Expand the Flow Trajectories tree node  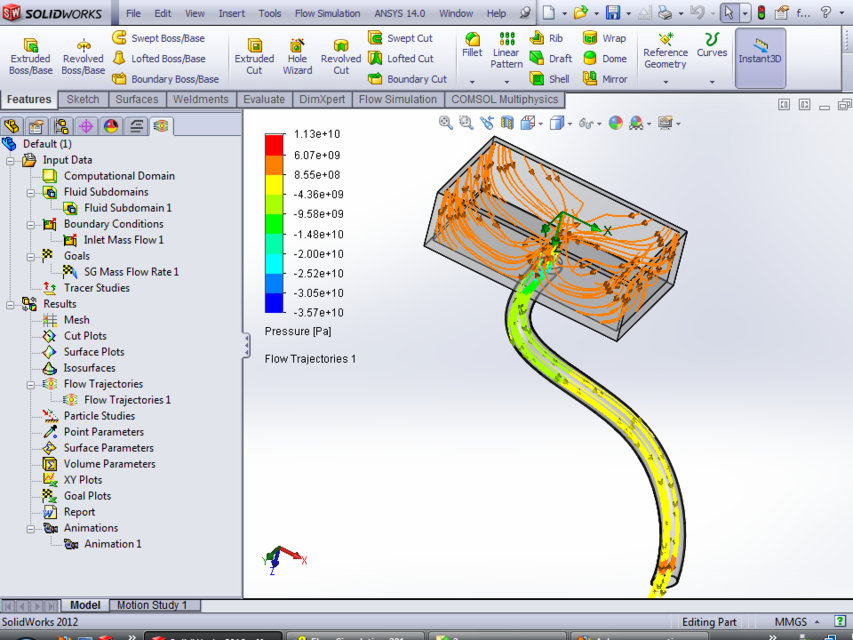pos(30,384)
